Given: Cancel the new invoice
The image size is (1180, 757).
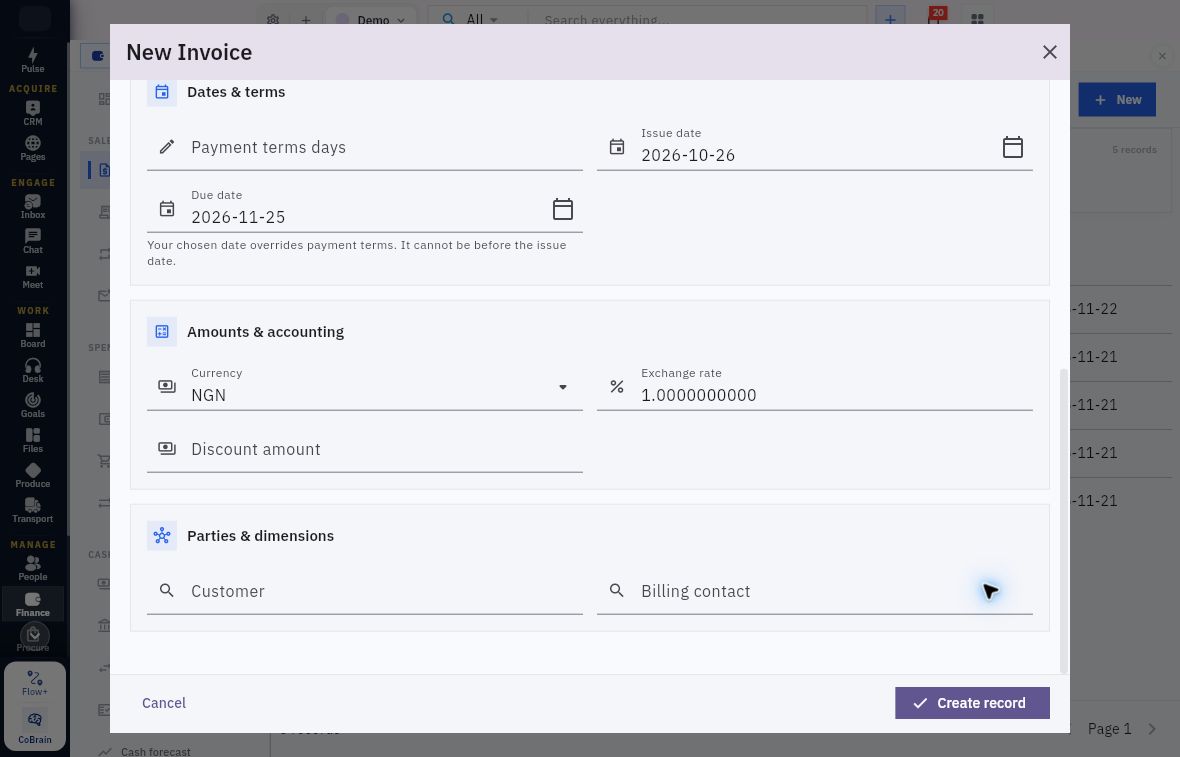Looking at the screenshot, I should 163,703.
